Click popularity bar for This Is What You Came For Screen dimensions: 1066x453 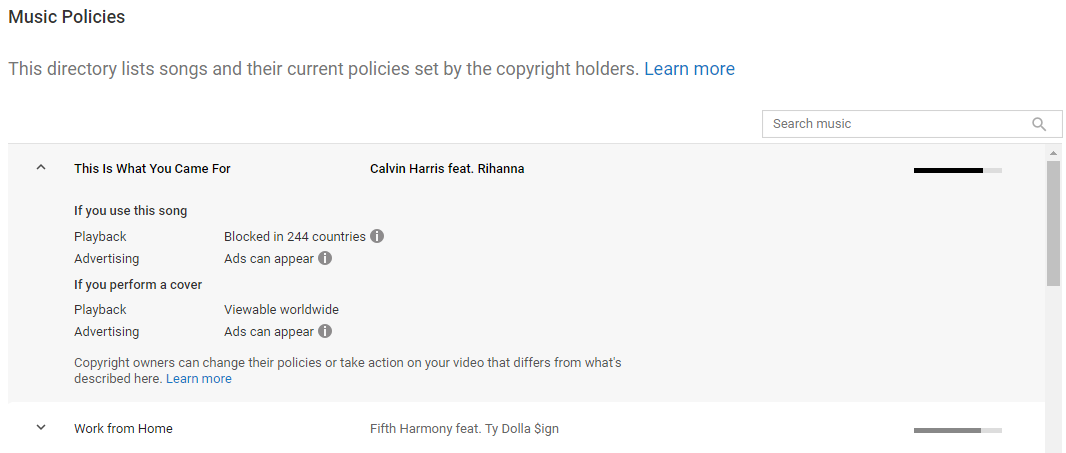click(957, 170)
